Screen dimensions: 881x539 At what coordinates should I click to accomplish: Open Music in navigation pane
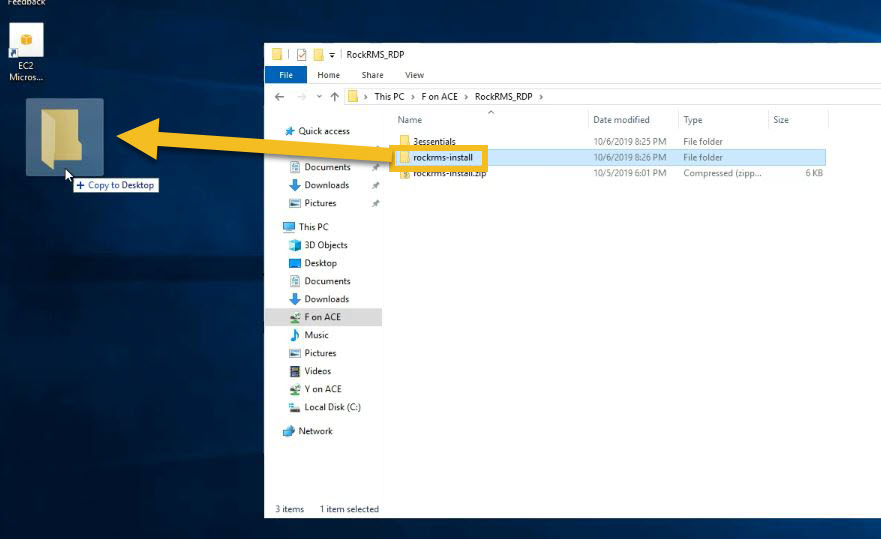316,335
